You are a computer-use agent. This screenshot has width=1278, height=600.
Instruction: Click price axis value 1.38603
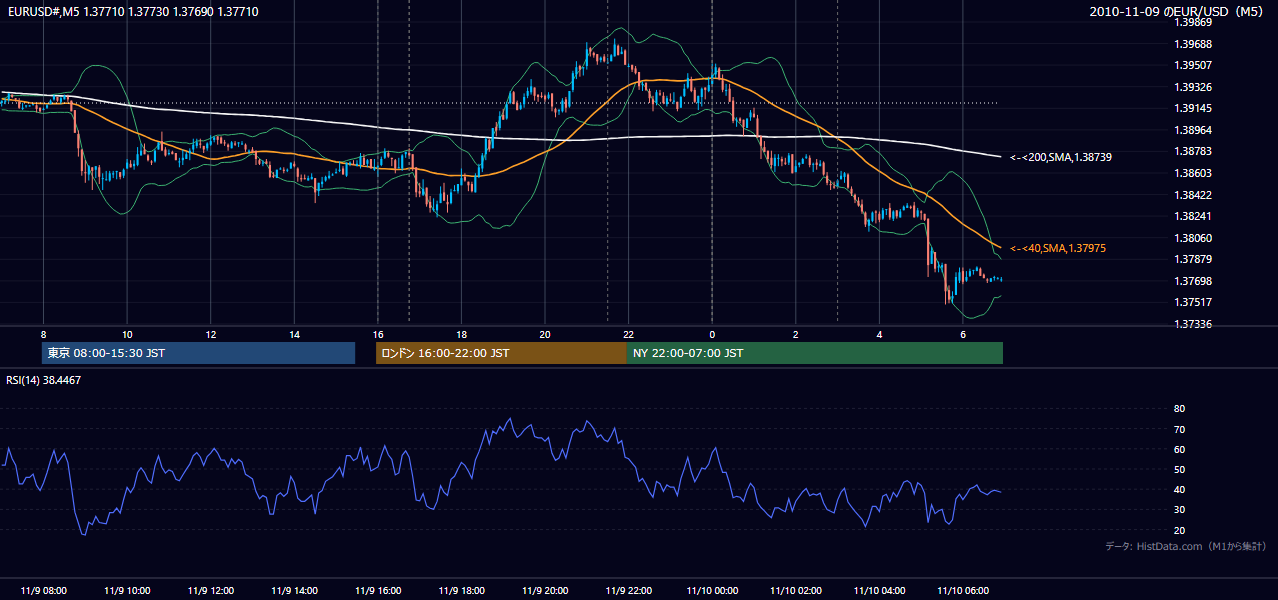coord(1192,173)
